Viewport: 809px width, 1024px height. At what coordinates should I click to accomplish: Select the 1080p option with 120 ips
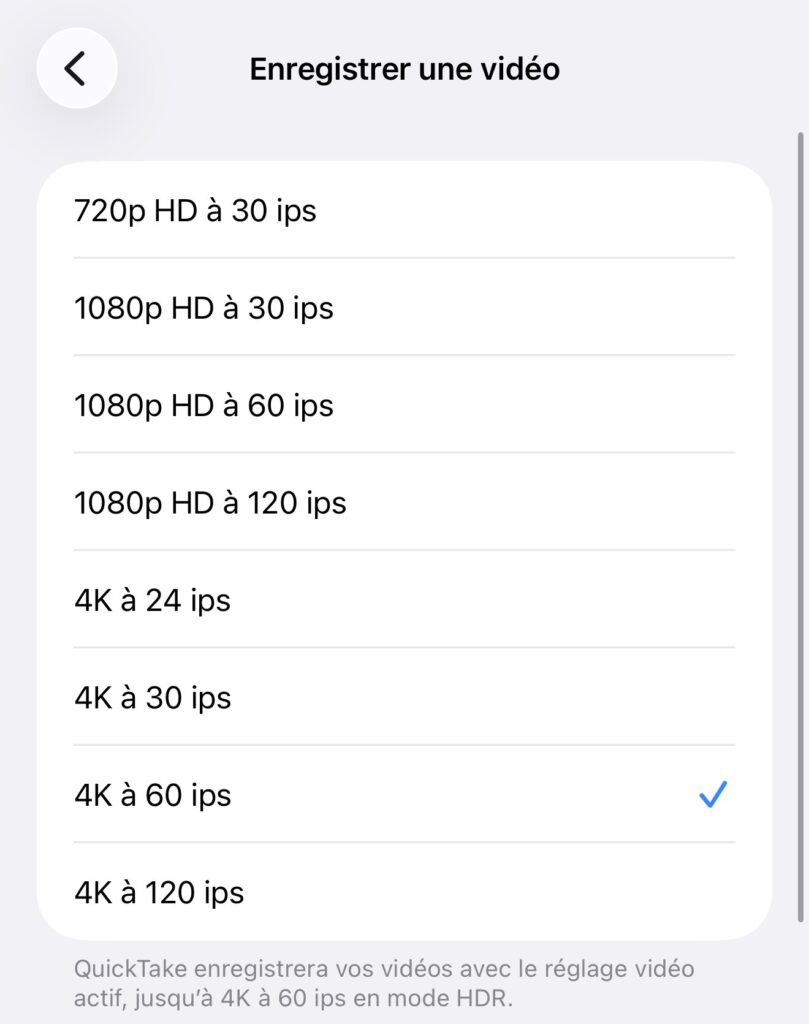tap(210, 503)
